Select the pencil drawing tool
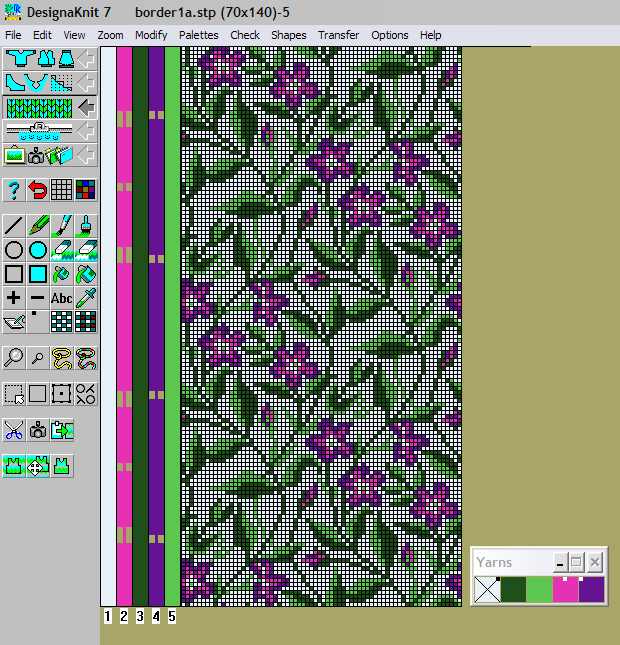 (38, 225)
